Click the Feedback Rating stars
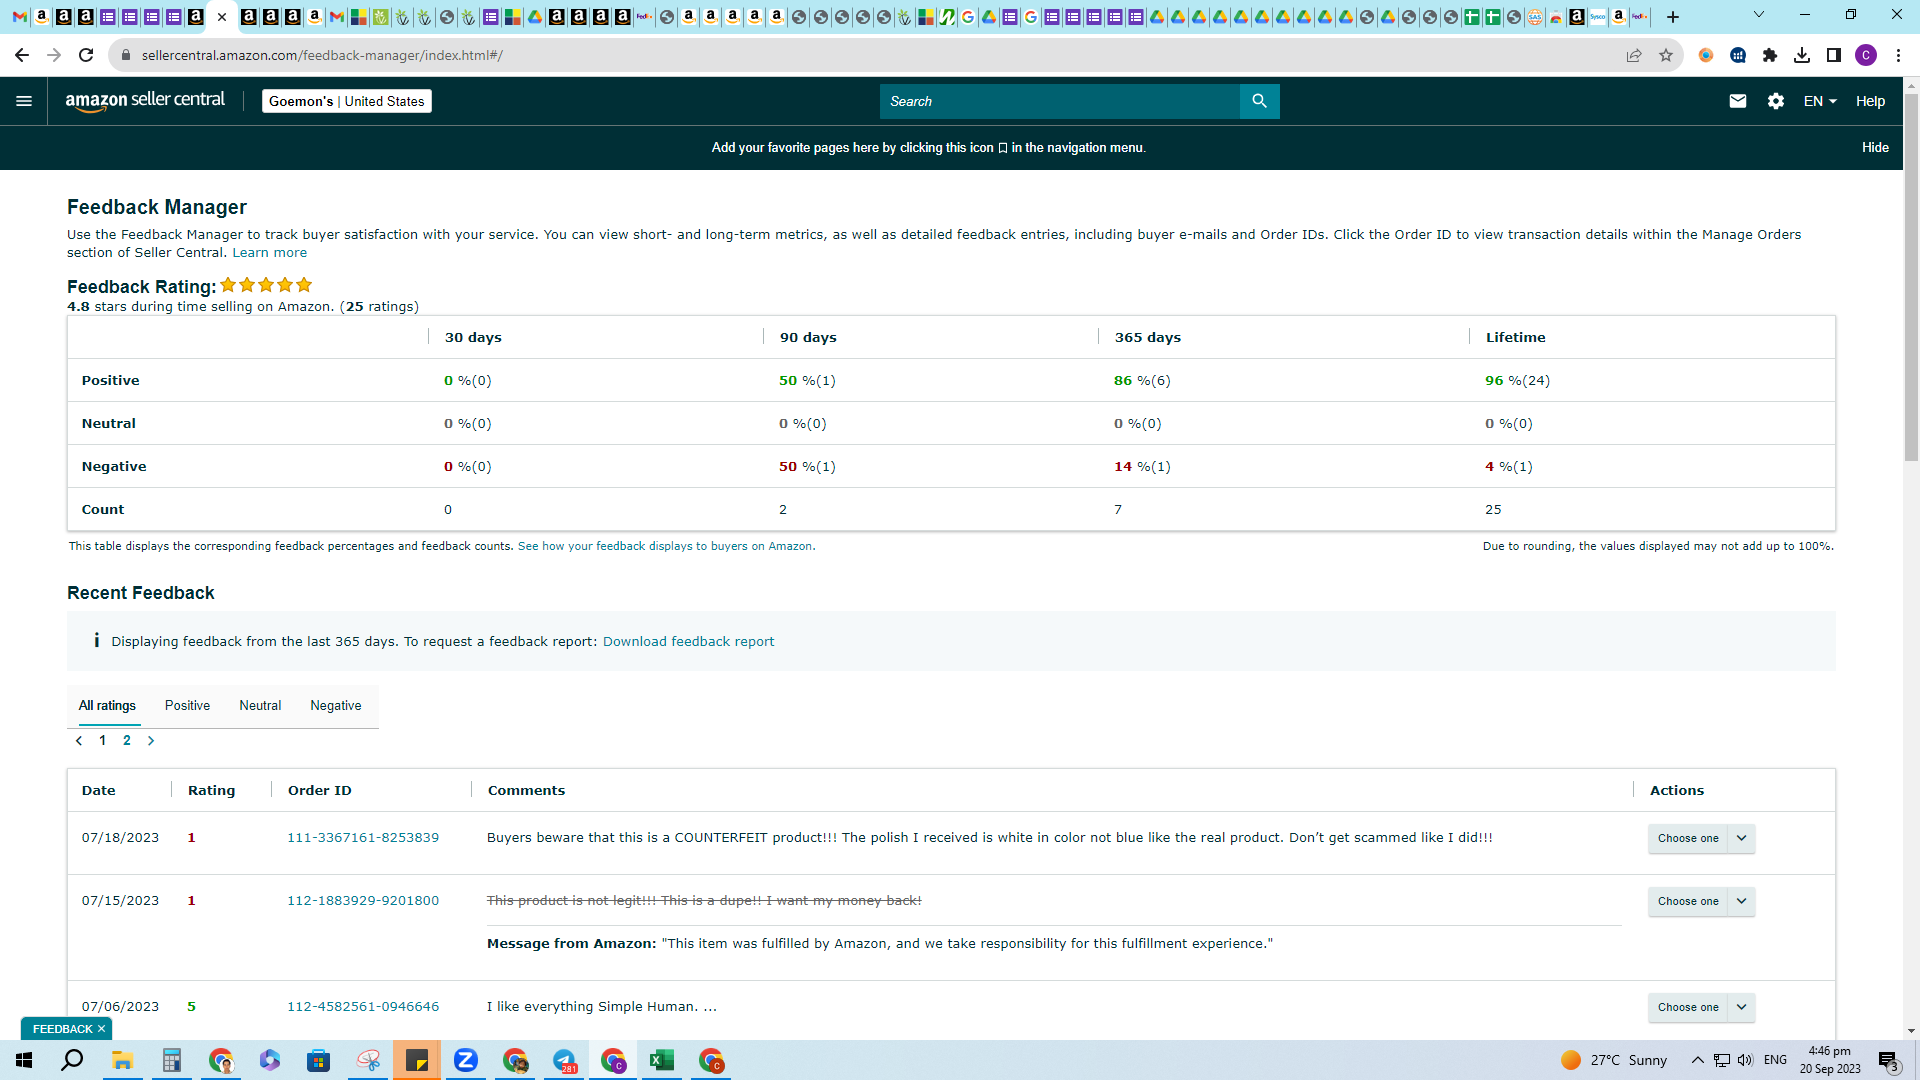 [266, 285]
